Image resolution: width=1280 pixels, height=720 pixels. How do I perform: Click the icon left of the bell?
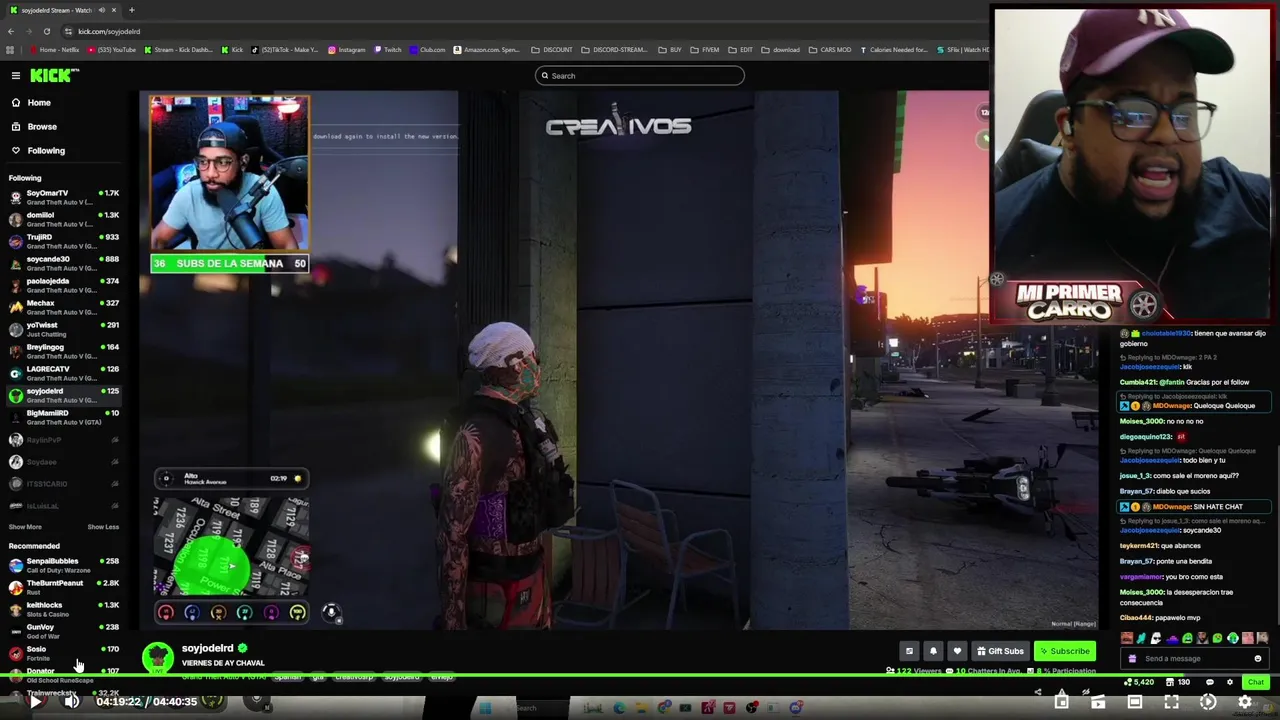pyautogui.click(x=909, y=652)
